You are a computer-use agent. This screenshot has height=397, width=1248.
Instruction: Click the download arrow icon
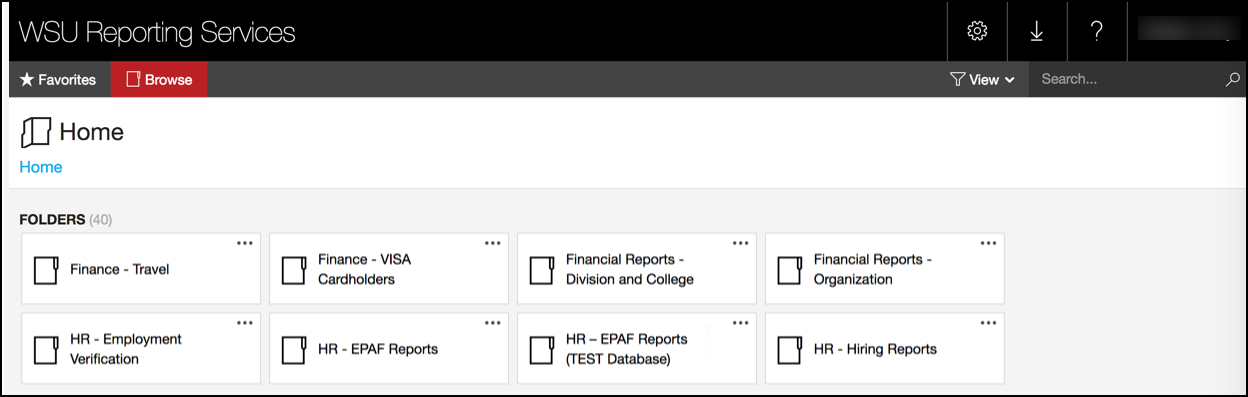point(1037,32)
